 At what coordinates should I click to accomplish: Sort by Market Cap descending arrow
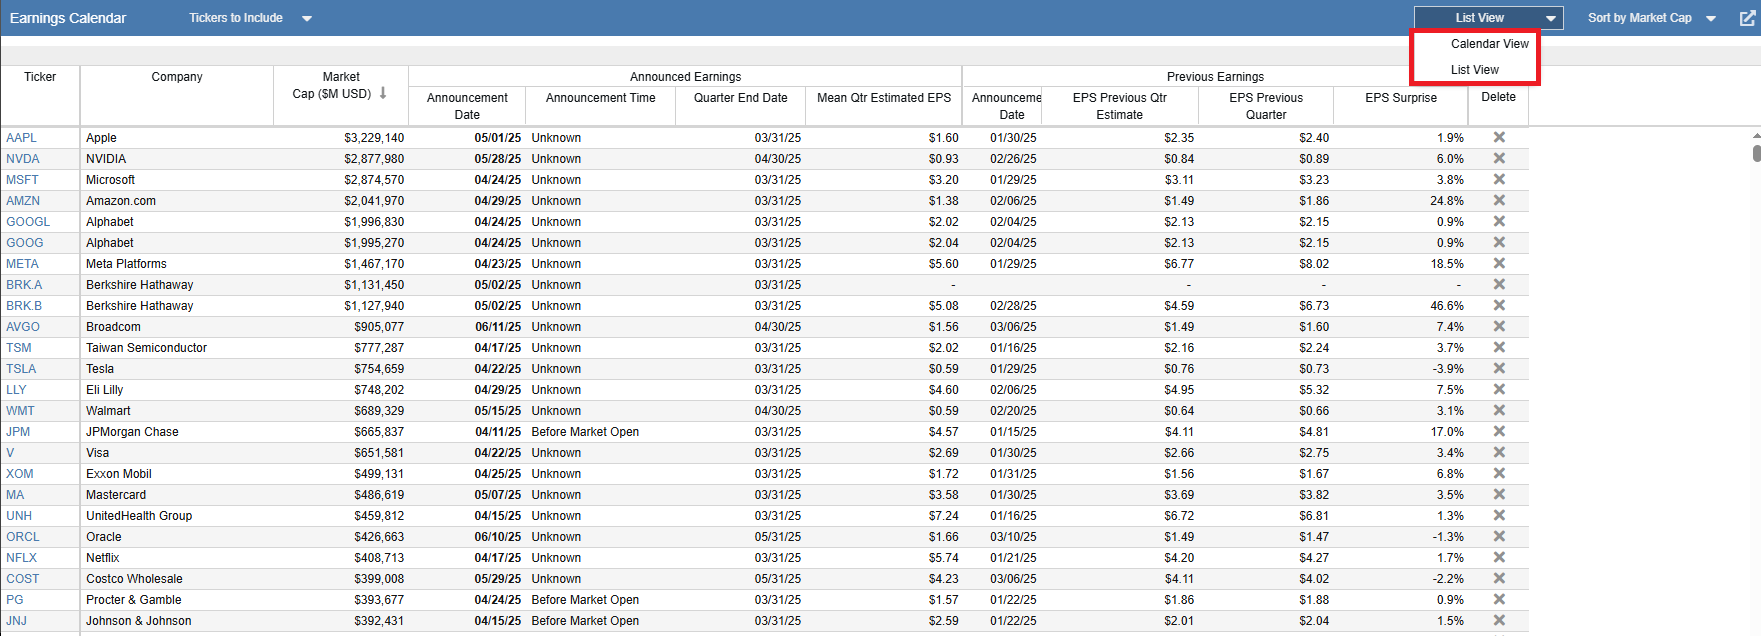point(383,93)
